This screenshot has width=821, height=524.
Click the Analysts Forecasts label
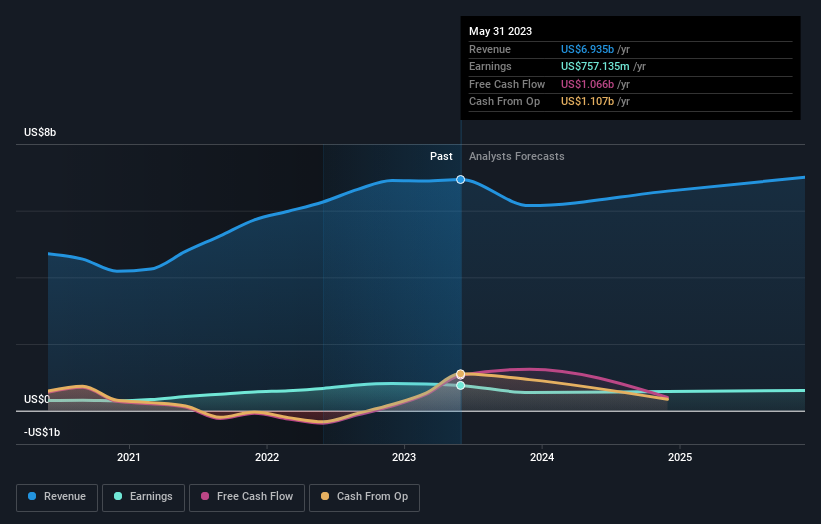(x=516, y=156)
